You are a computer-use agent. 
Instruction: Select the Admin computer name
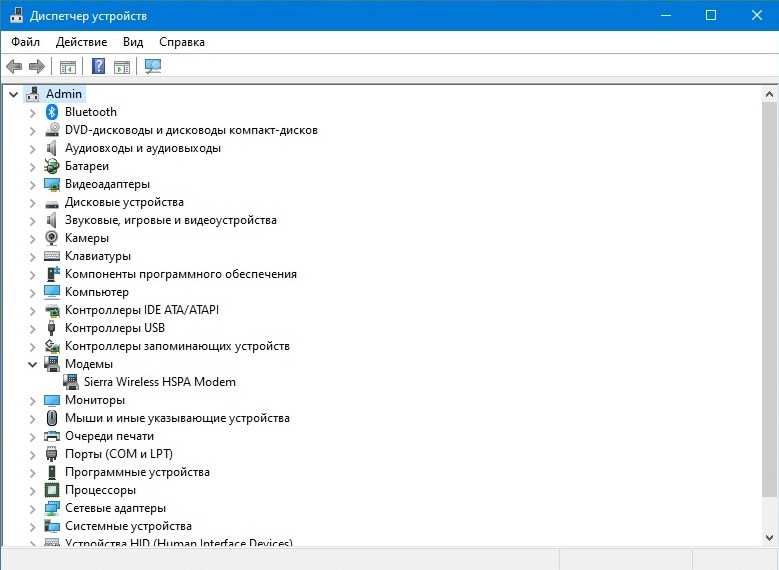click(x=64, y=94)
